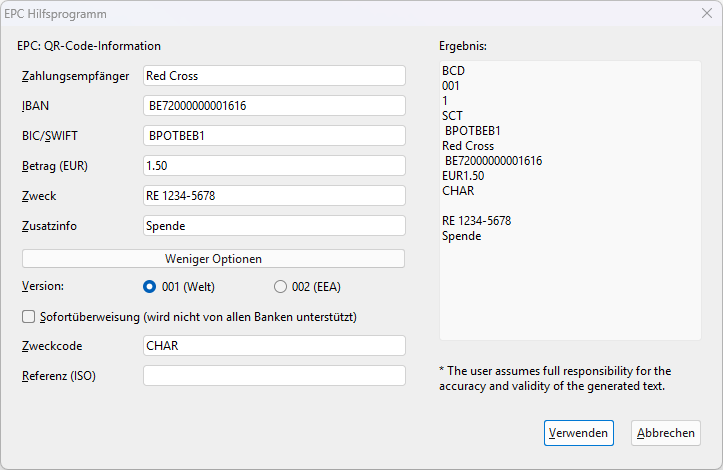Select the Betrag (EUR) field showing 1.50
The width and height of the screenshot is (723, 470).
[274, 166]
